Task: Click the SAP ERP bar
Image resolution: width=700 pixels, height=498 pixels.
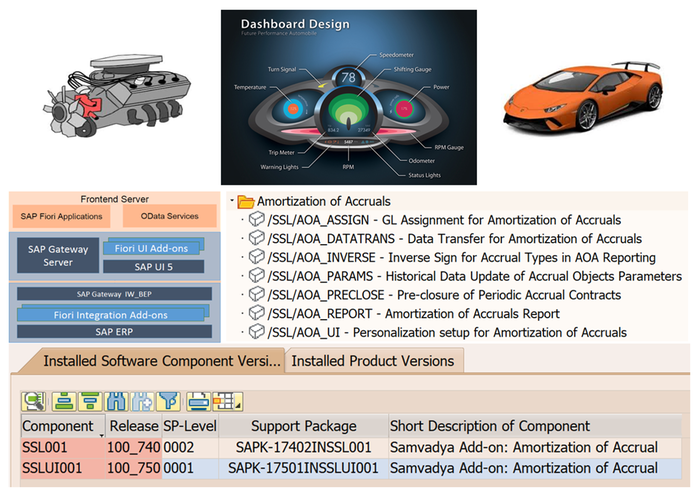Action: click(114, 332)
